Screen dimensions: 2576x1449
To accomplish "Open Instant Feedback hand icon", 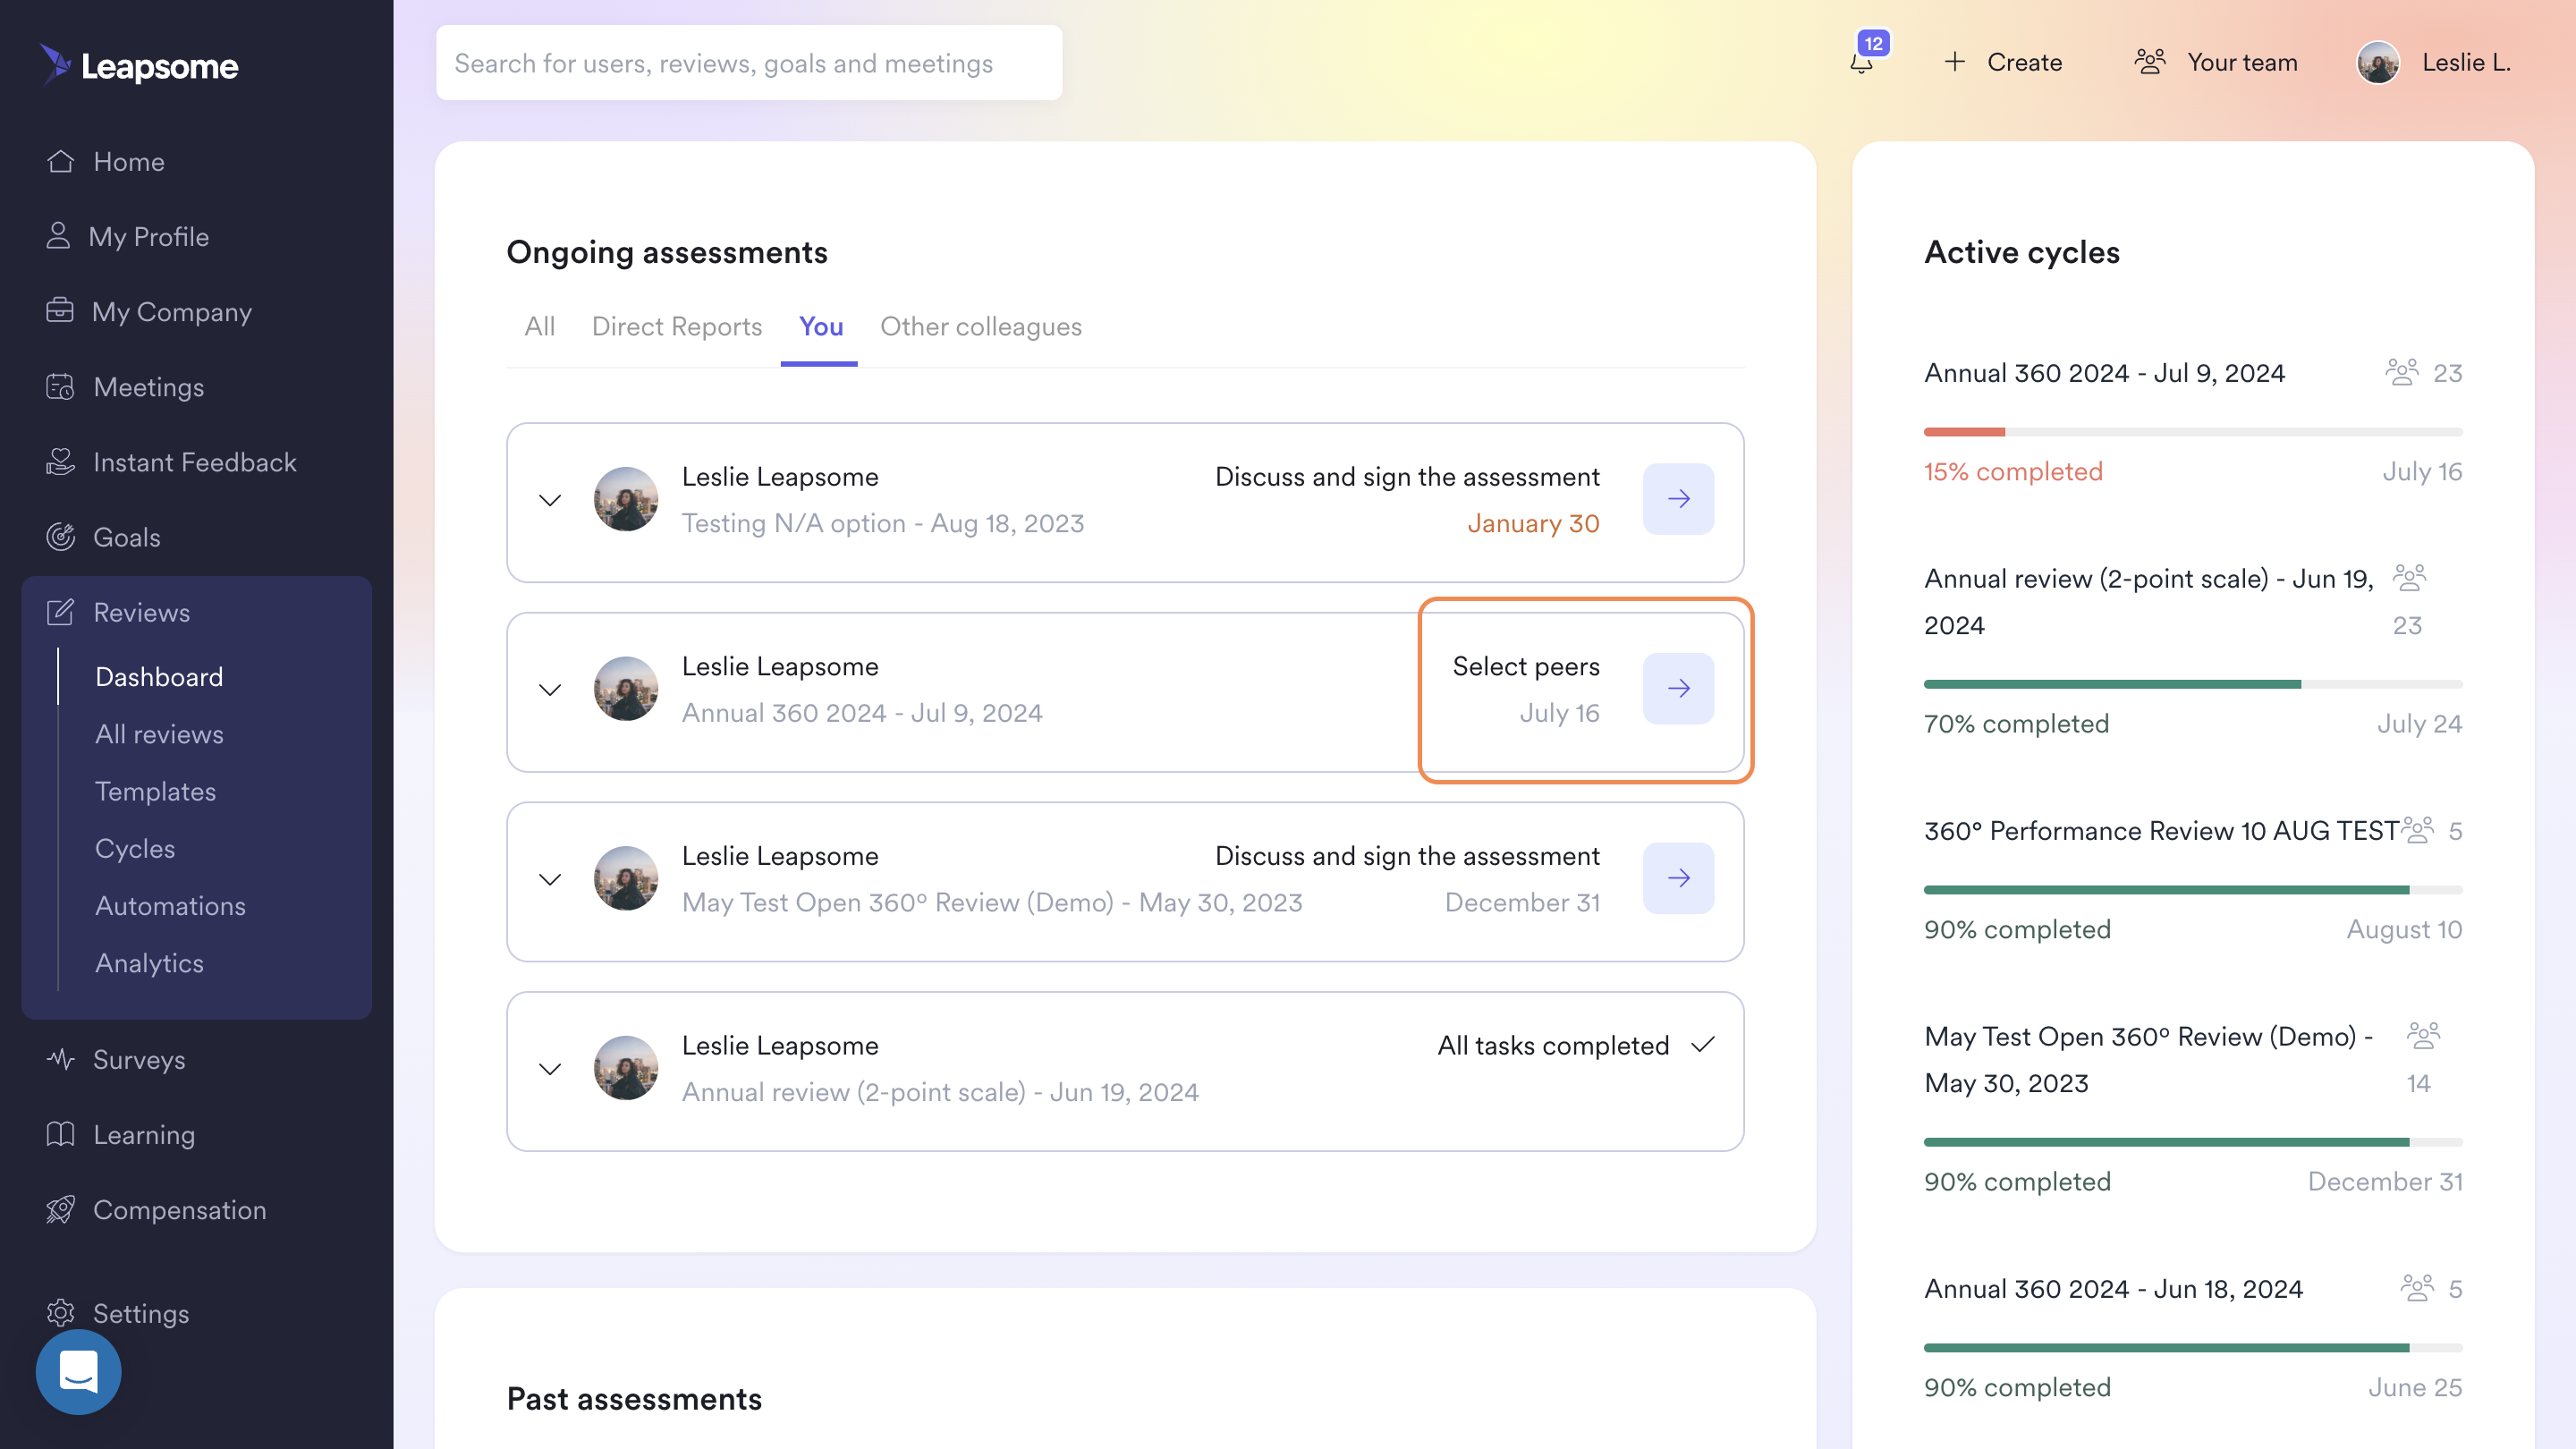I will (60, 461).
